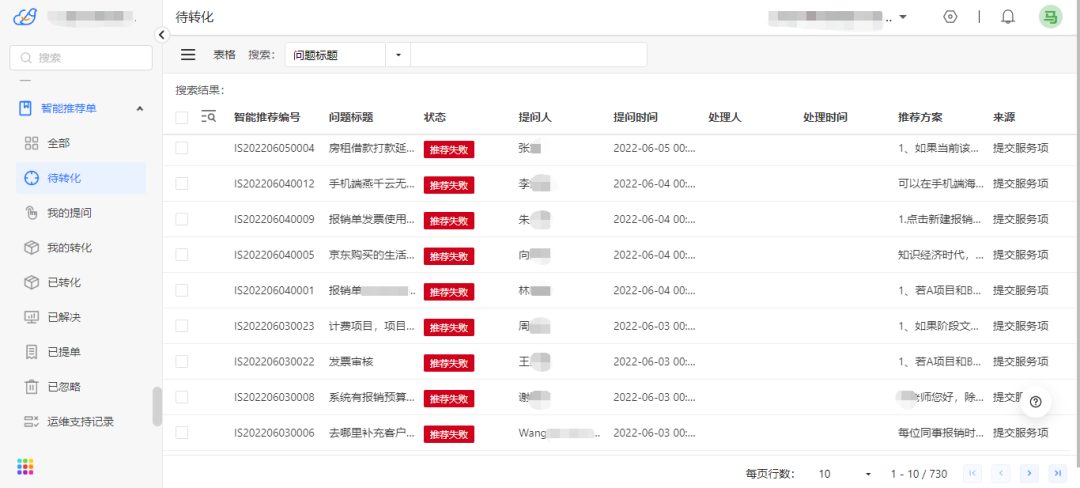Click the 表格 view label
This screenshot has width=1080, height=488.
point(225,55)
